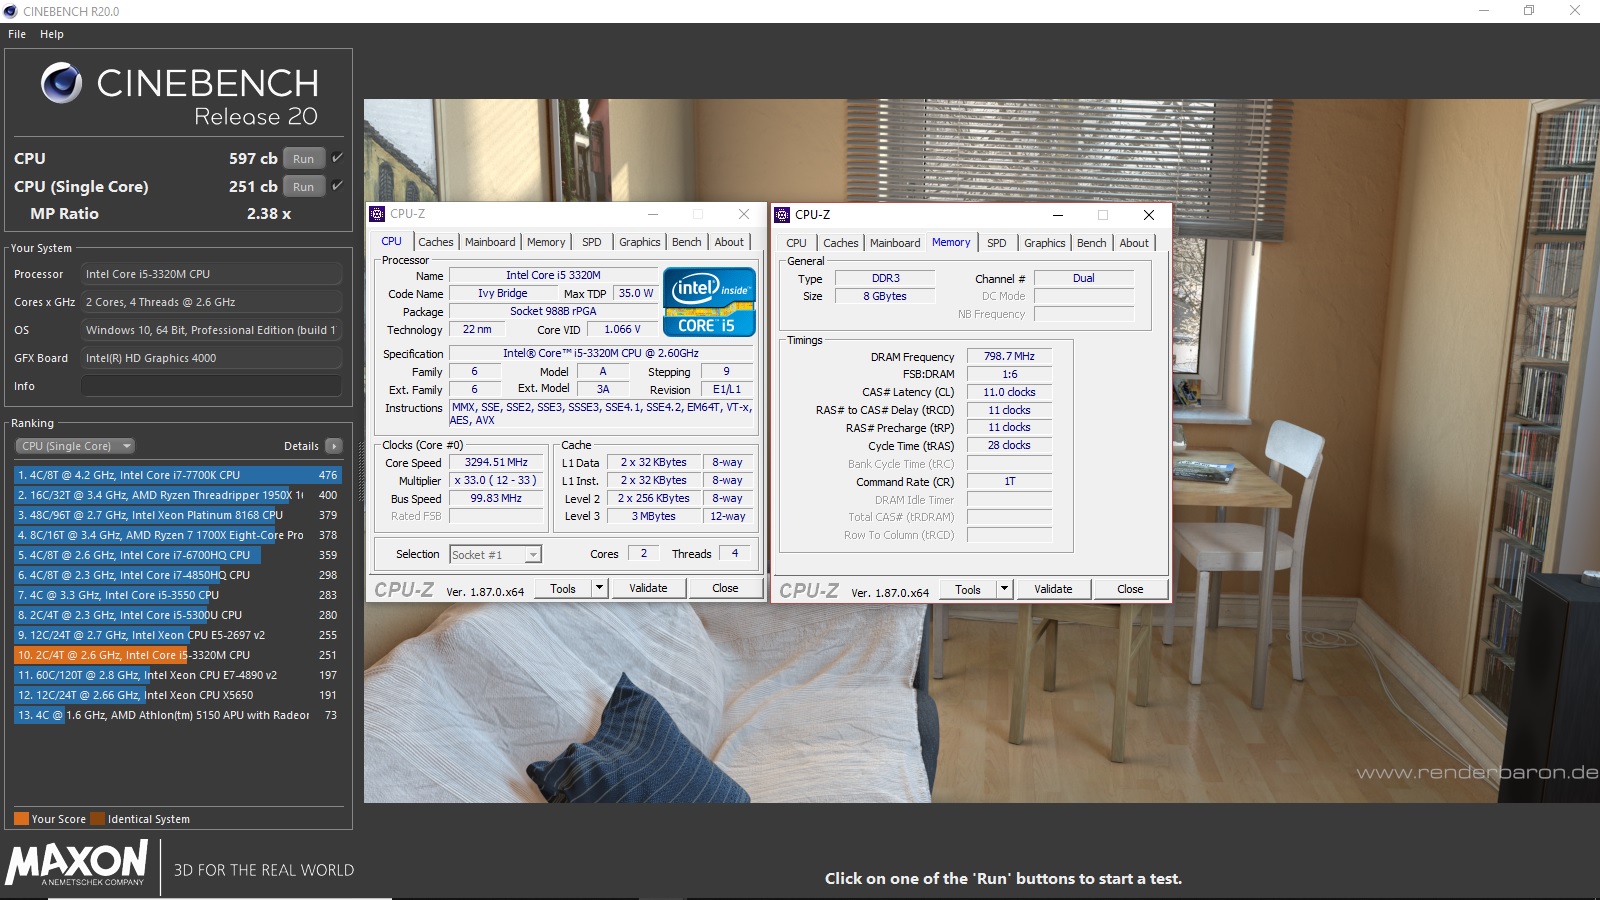The height and width of the screenshot is (900, 1600).
Task: Click the Intel Core i5 logo badge
Action: [709, 302]
